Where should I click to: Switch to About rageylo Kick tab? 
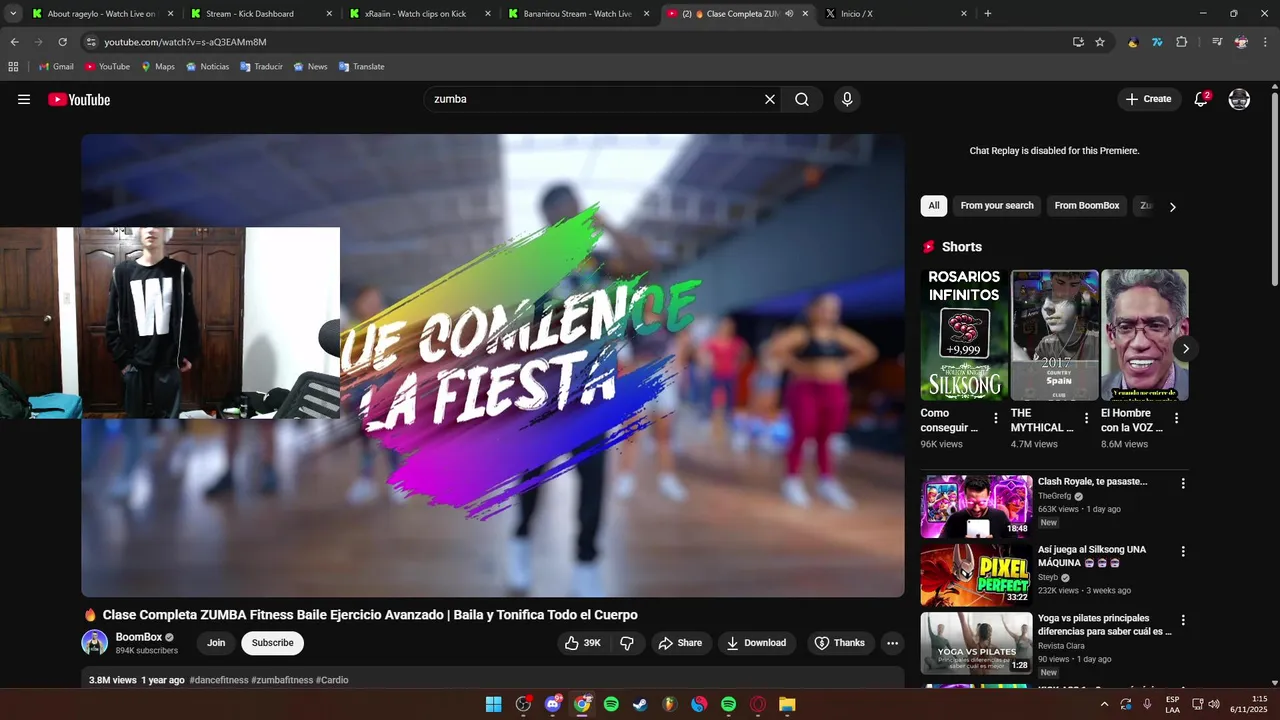[102, 14]
